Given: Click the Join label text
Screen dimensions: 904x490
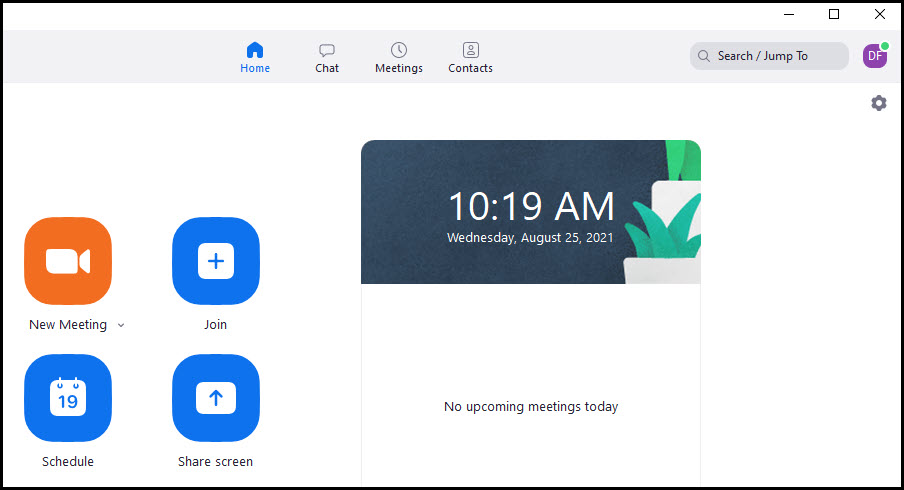Looking at the screenshot, I should pos(216,325).
